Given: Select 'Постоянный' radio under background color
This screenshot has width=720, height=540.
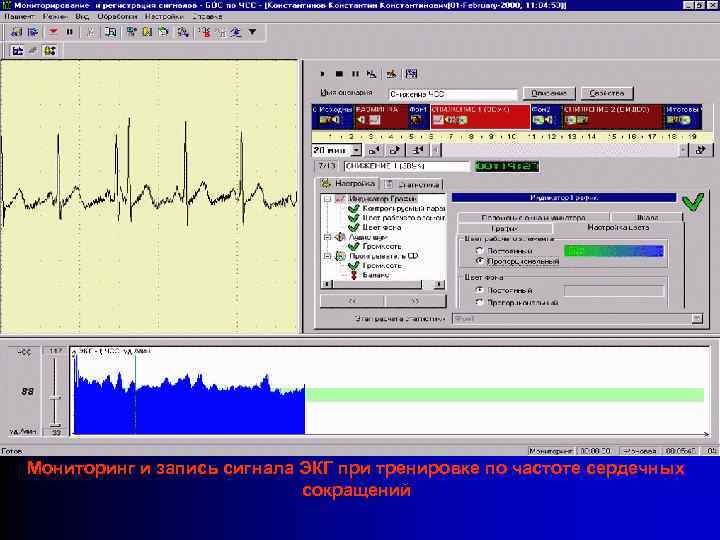Looking at the screenshot, I should (480, 290).
